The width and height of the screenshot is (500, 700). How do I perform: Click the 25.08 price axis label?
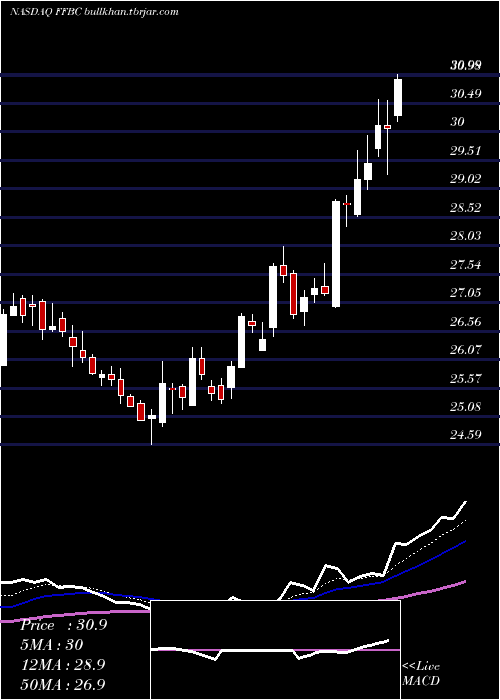pos(466,407)
